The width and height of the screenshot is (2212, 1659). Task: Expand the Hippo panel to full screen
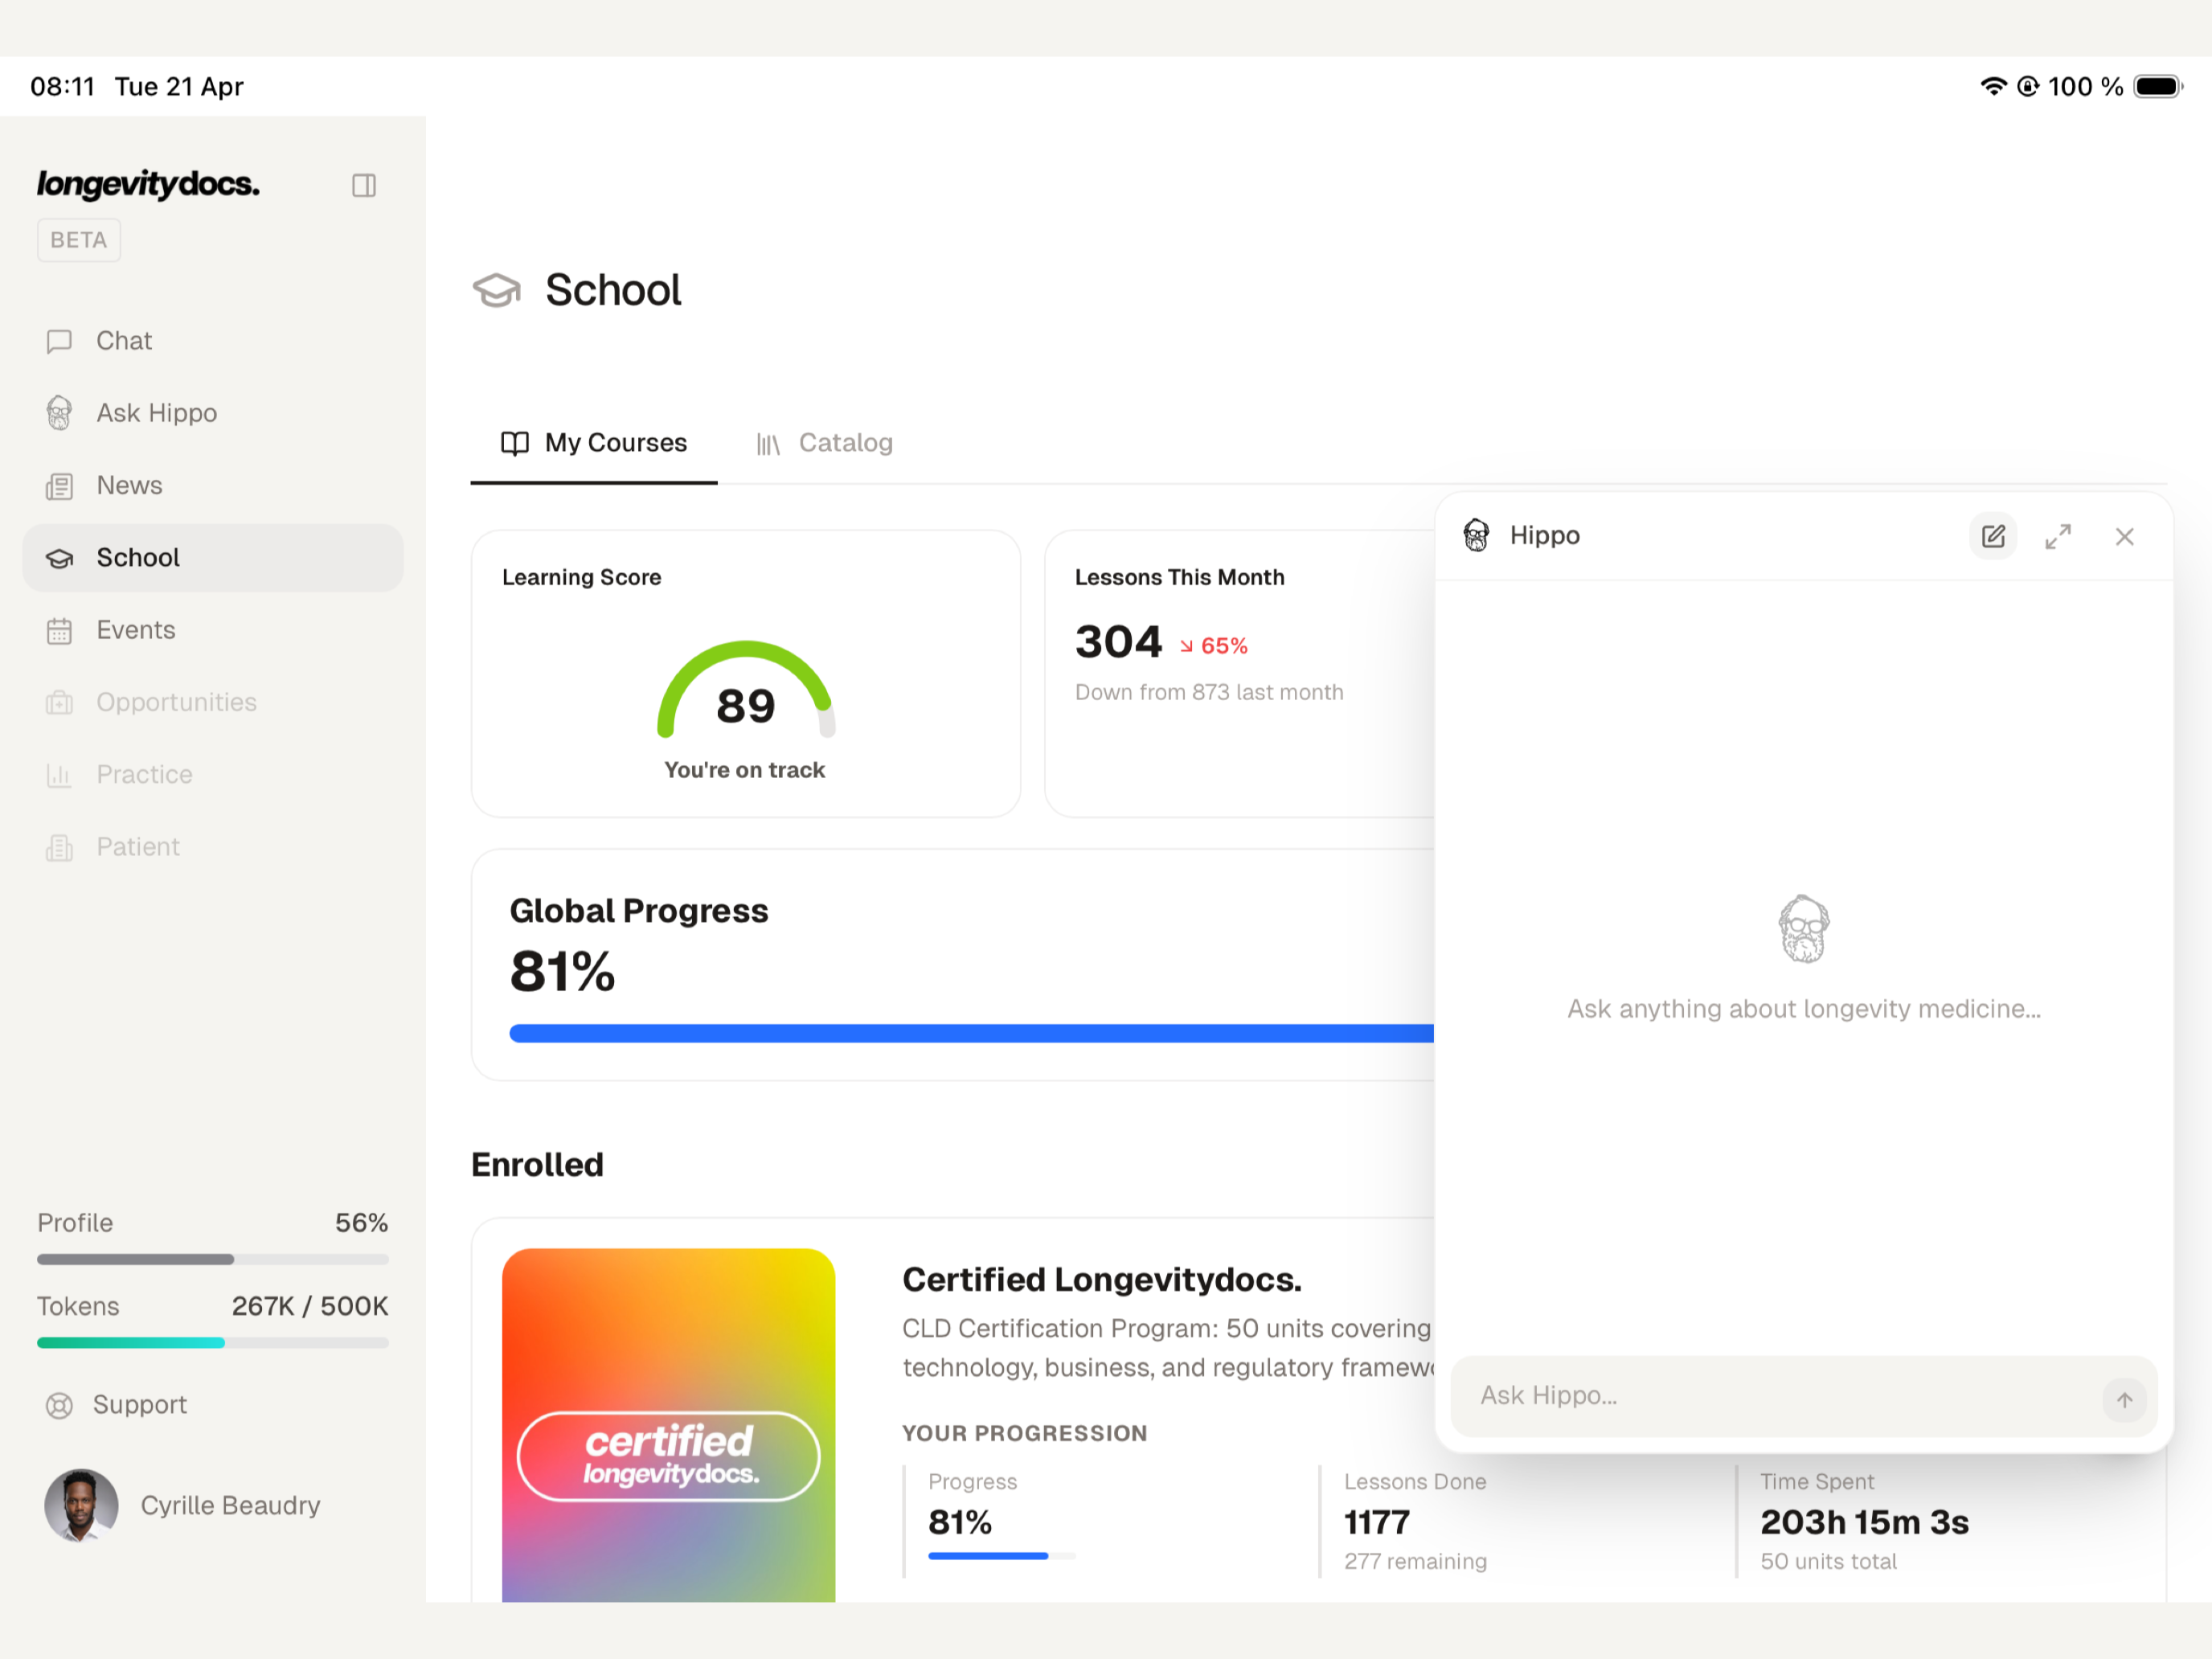(2058, 536)
